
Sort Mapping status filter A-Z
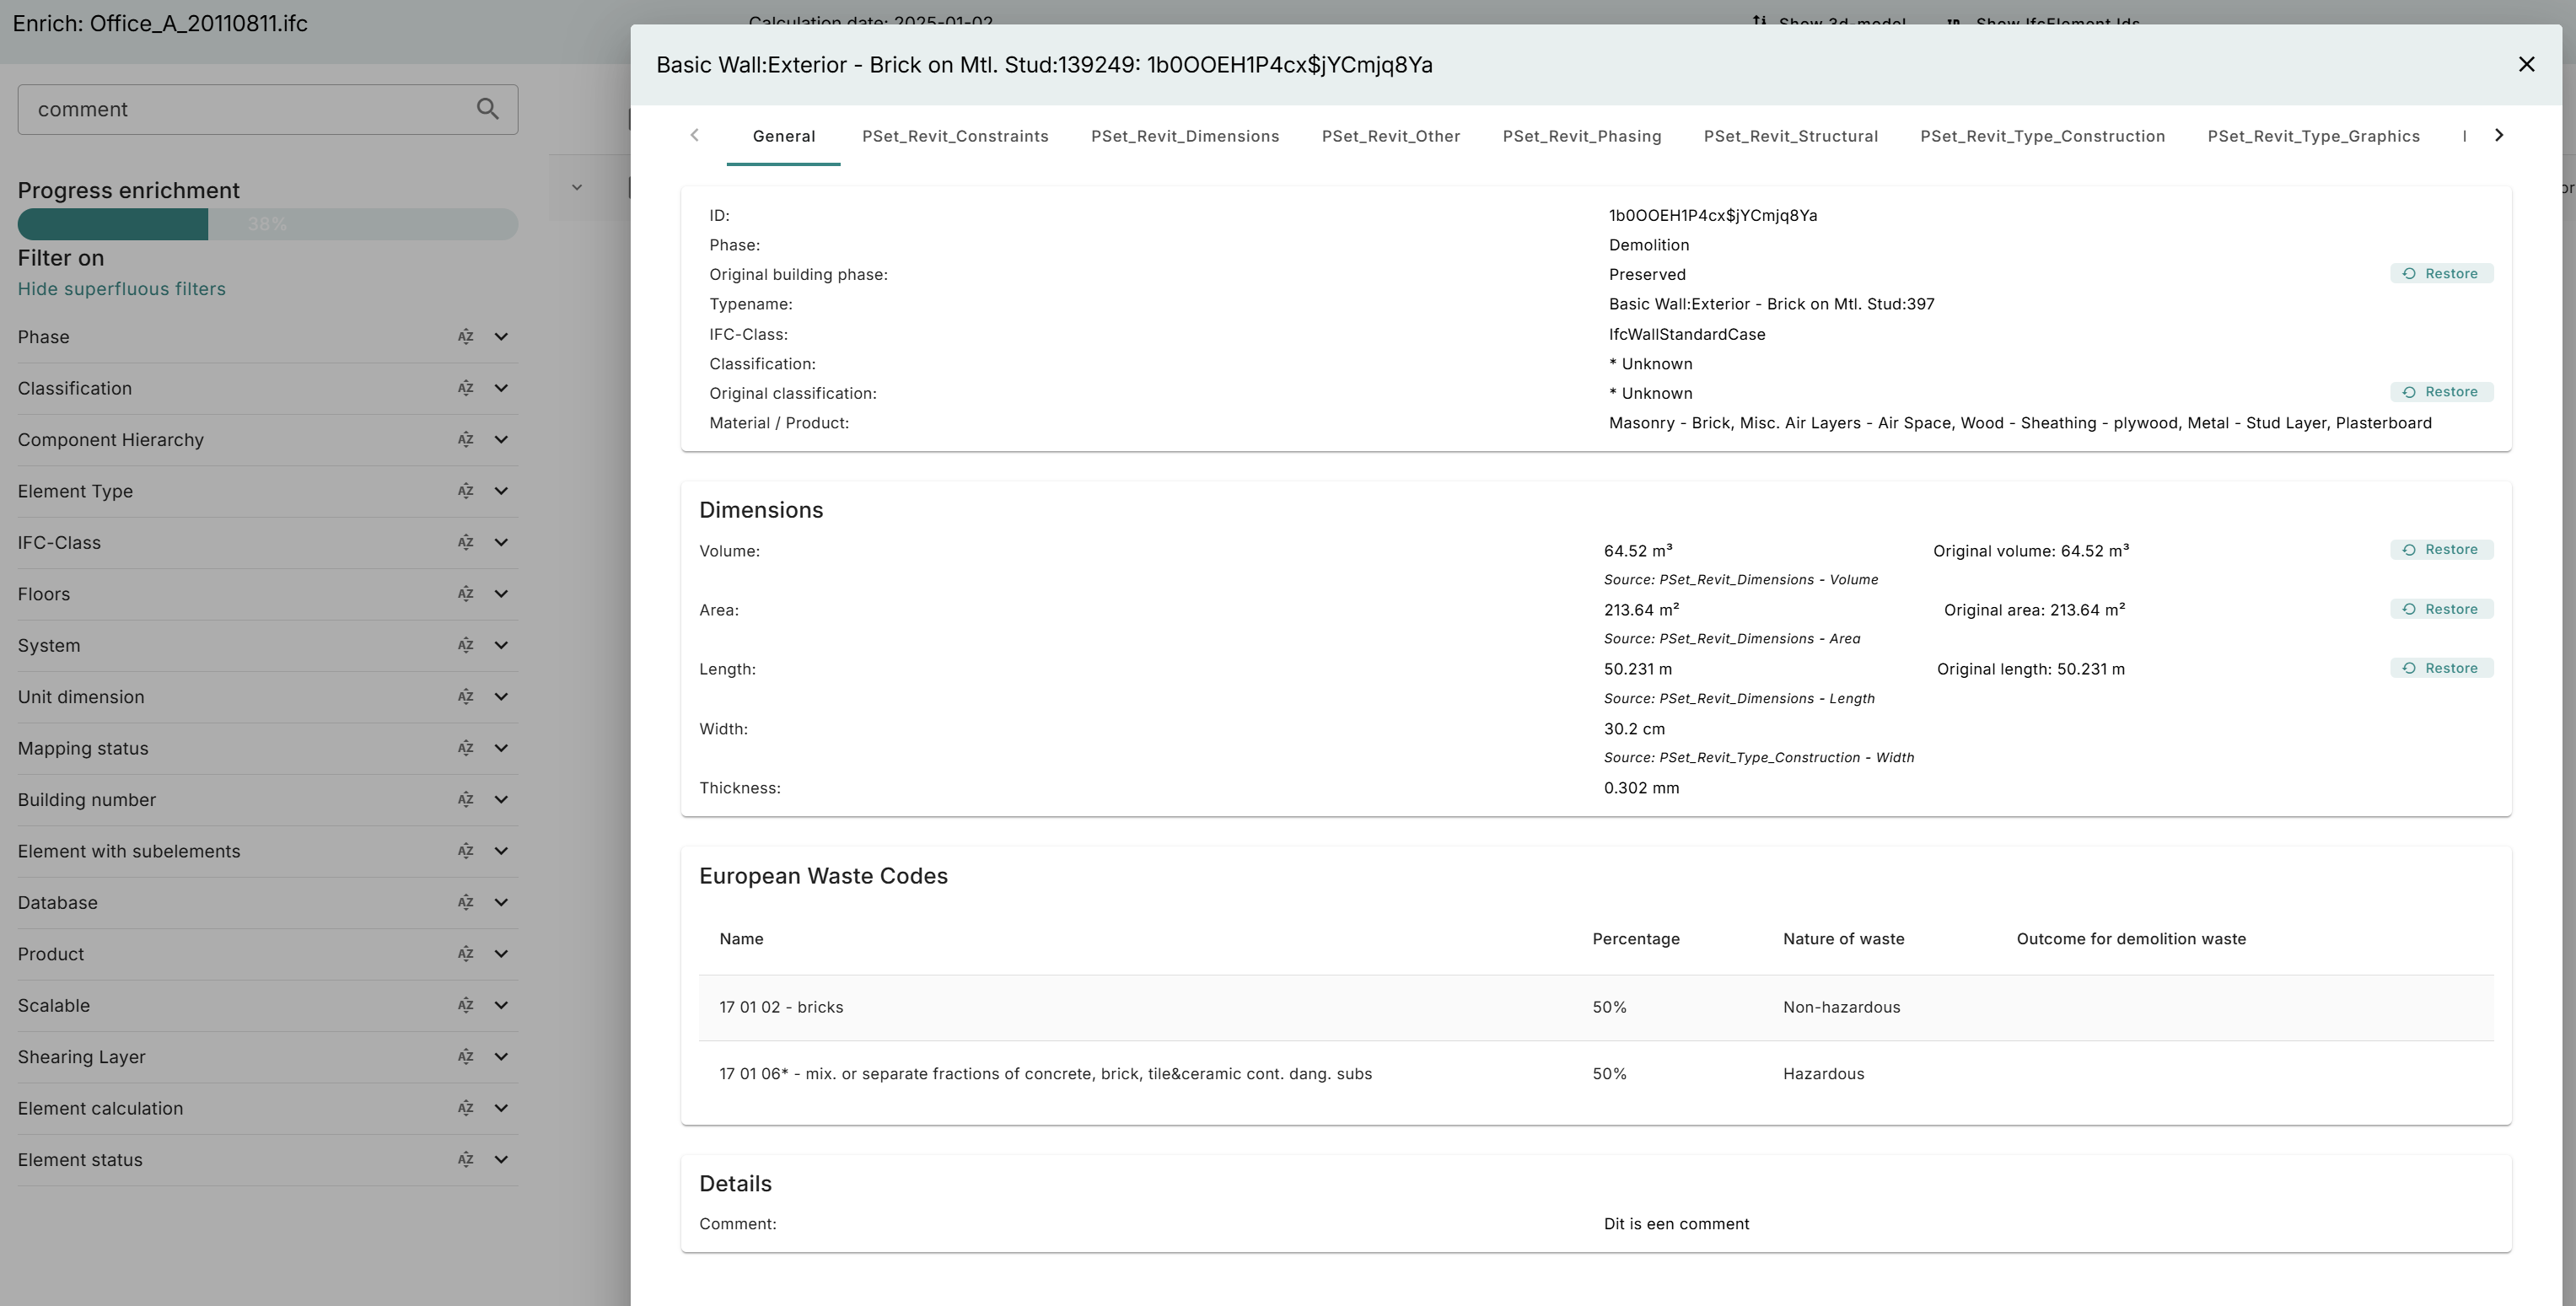point(465,748)
